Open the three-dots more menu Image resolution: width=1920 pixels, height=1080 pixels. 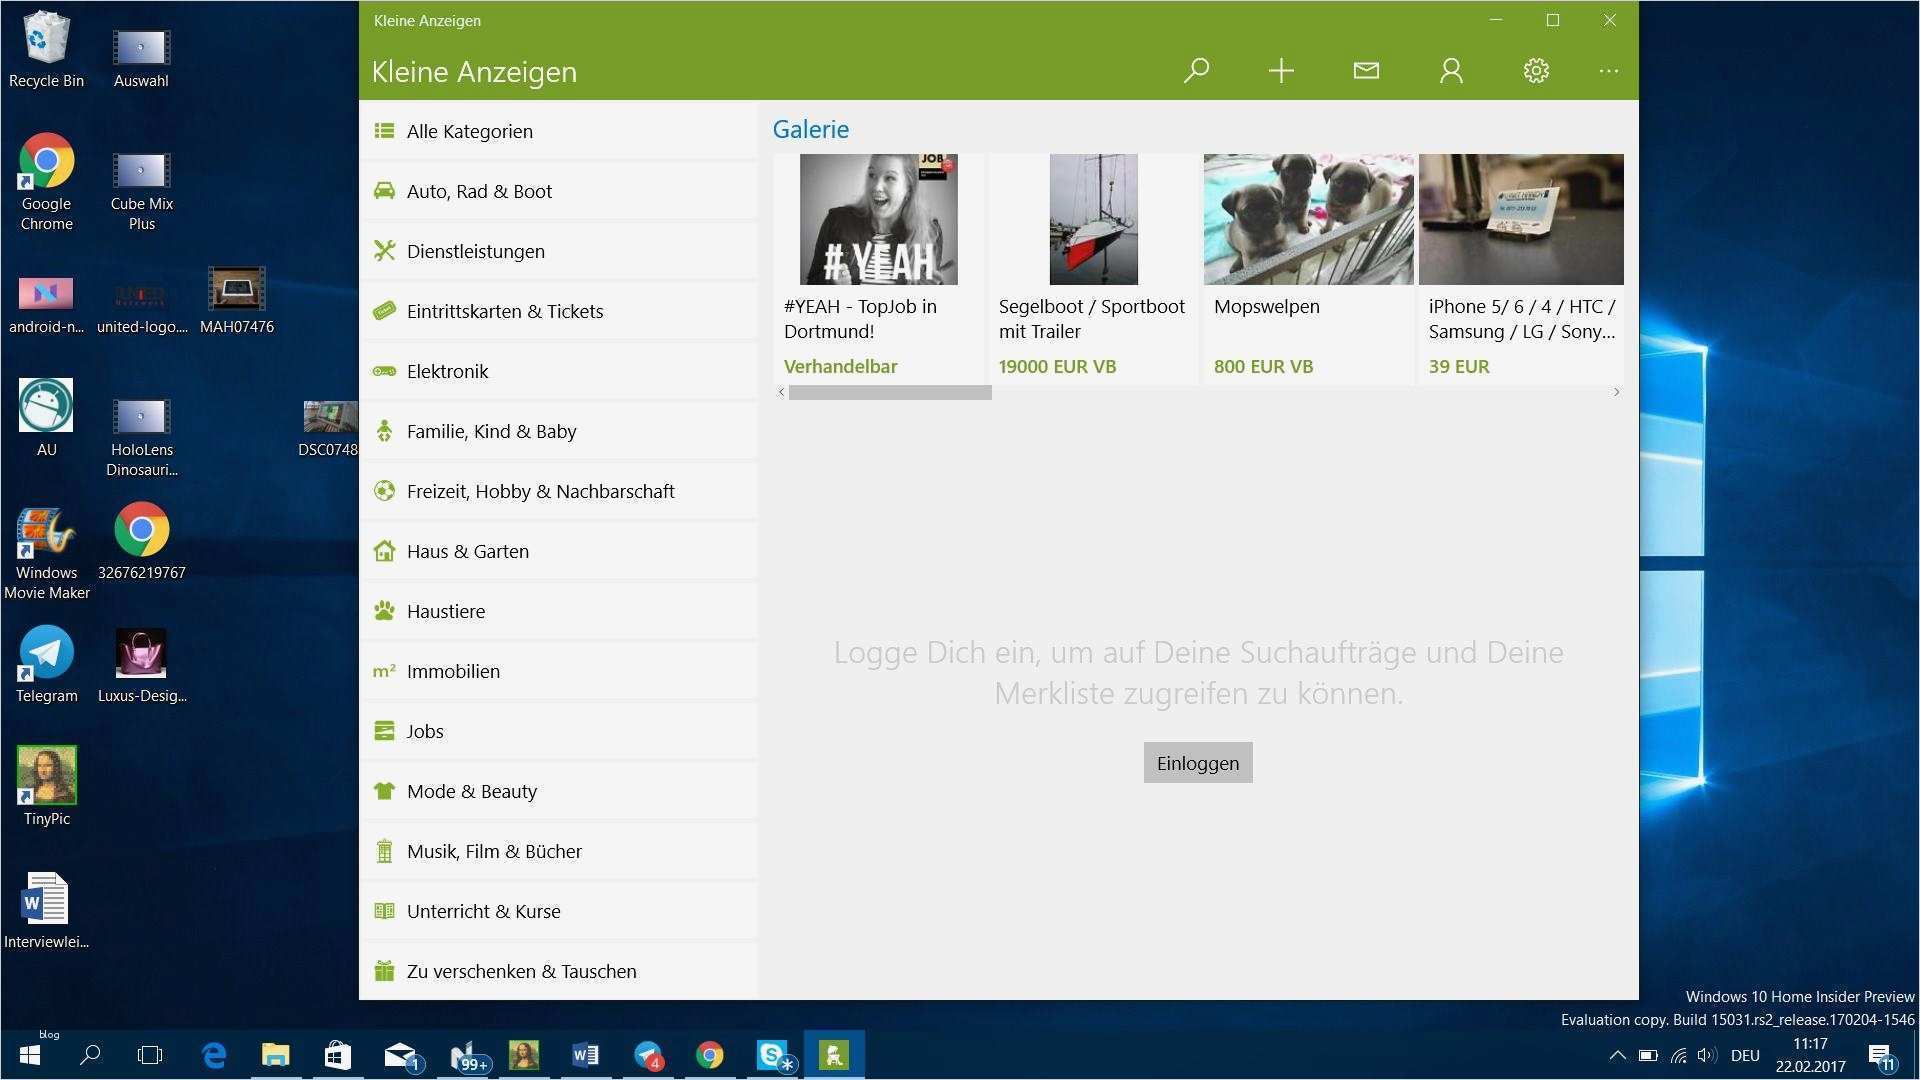tap(1608, 71)
